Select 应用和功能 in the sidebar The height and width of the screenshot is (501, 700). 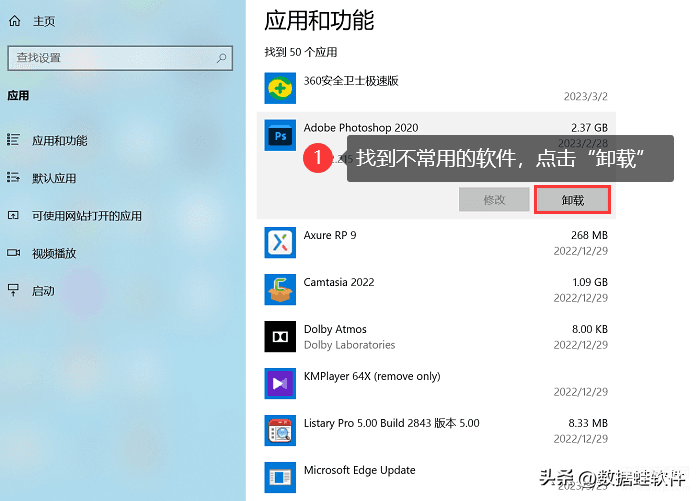59,141
